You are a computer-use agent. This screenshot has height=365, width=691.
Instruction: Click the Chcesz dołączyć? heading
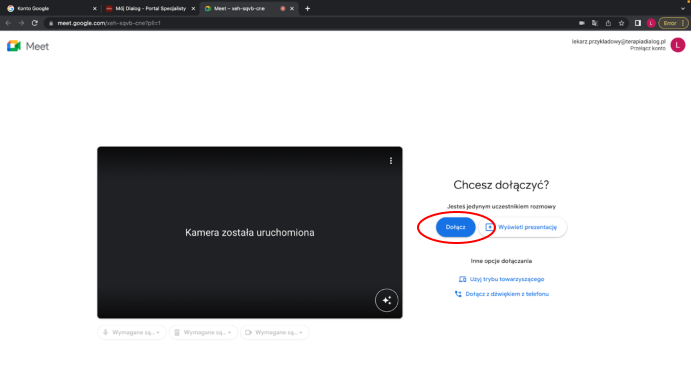(x=501, y=185)
